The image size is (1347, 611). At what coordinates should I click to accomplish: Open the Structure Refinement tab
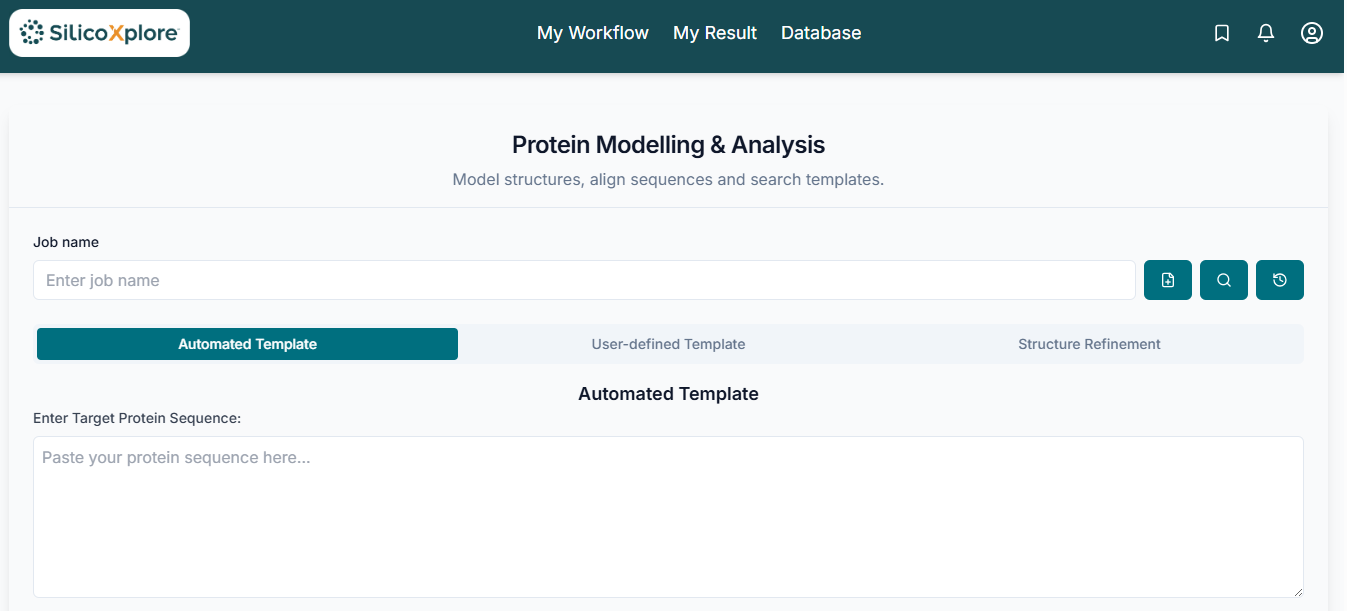point(1089,343)
